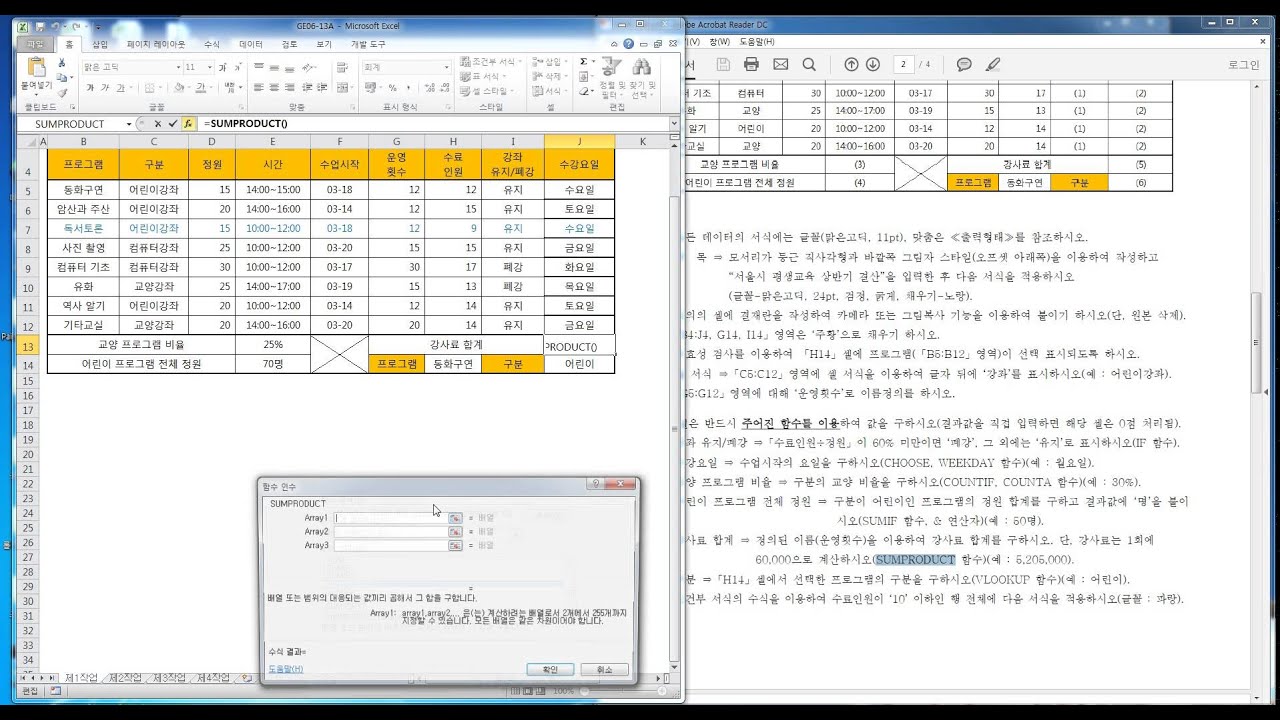The image size is (1280, 720).
Task: Click the percent style icon
Action: 392,88
